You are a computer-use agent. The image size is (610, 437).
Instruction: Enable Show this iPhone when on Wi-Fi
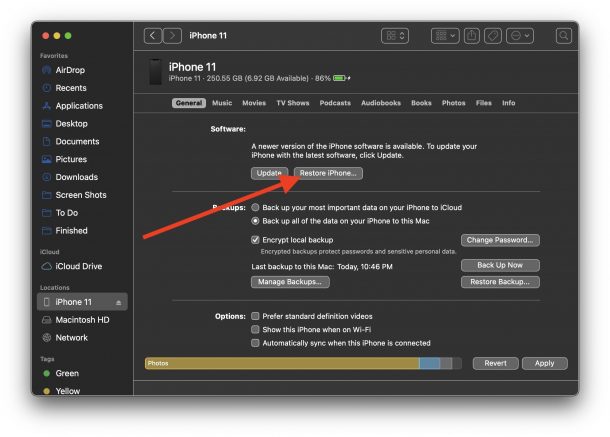click(x=255, y=330)
